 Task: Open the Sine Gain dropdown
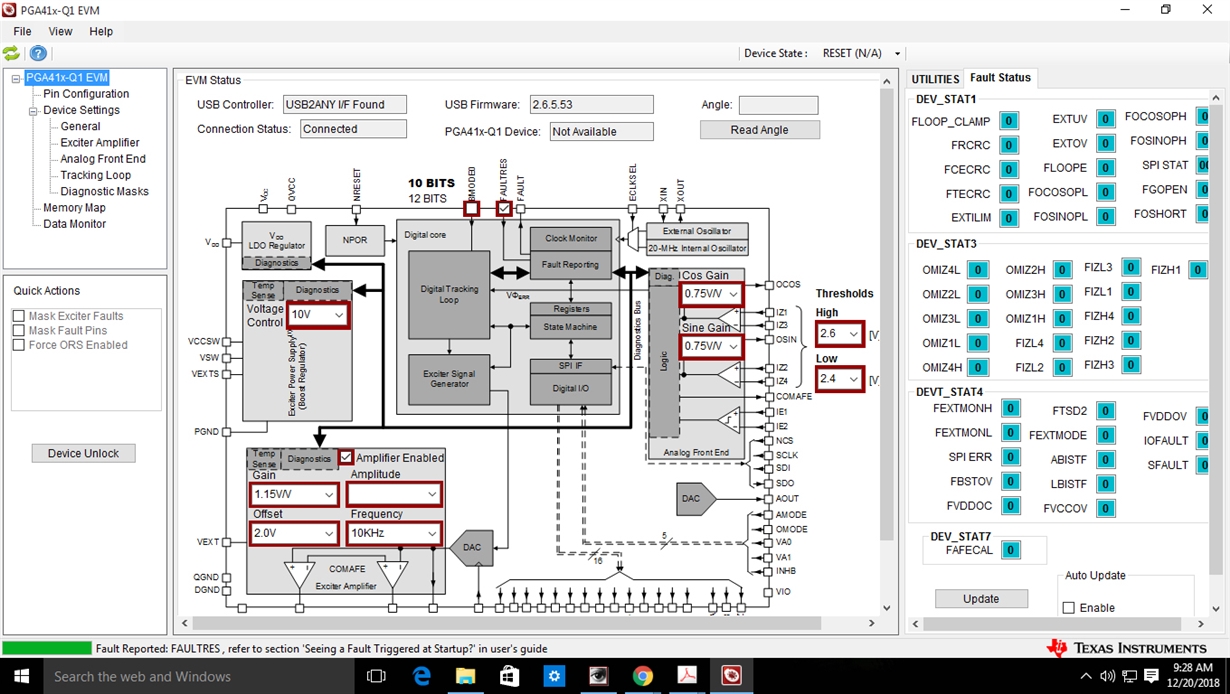711,346
